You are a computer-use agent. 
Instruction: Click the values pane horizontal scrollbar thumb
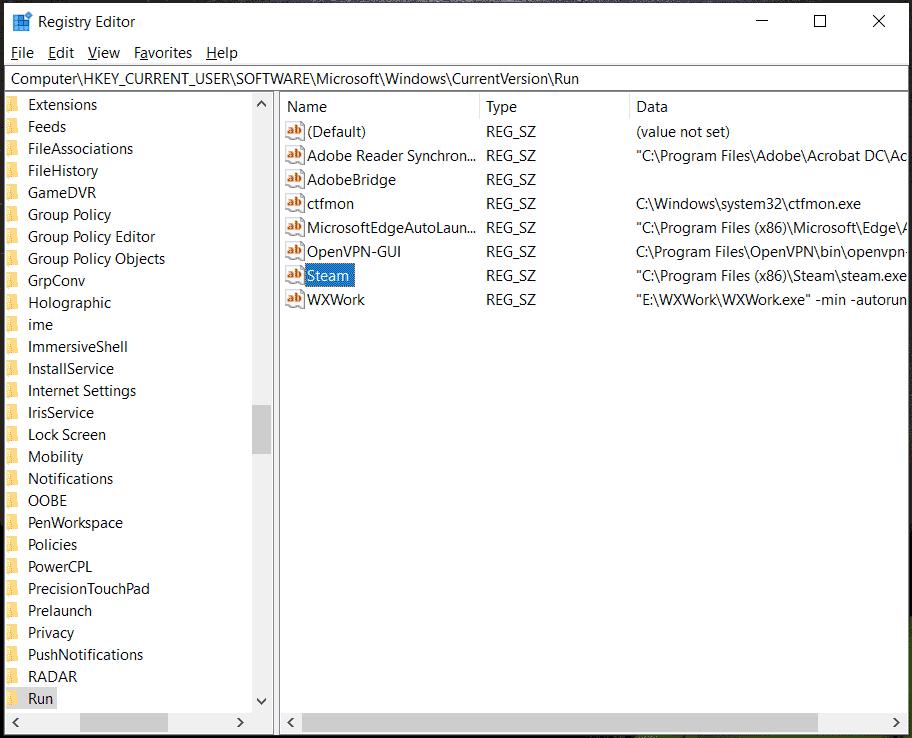click(560, 722)
